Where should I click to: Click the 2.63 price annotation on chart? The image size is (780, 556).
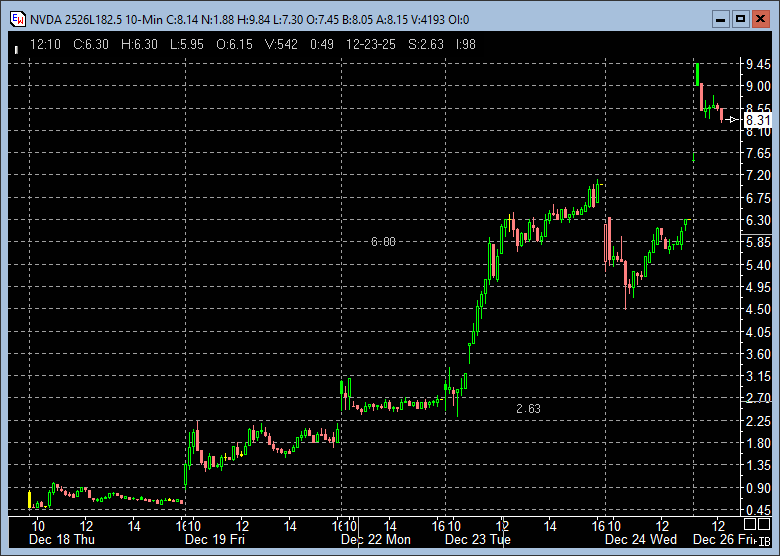[x=528, y=409]
